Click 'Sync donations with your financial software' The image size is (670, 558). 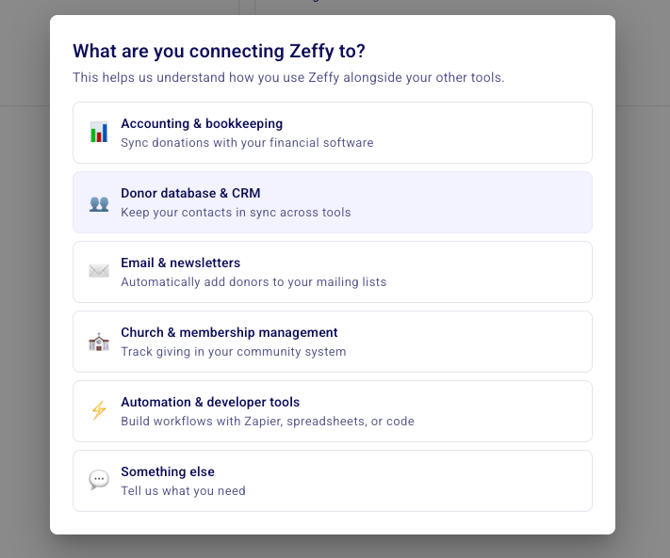[x=247, y=143]
